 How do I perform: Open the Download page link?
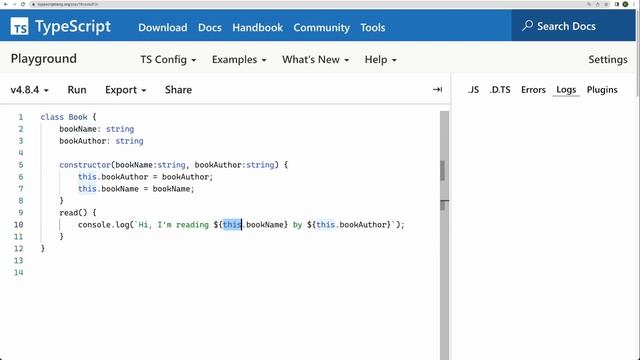(x=162, y=27)
